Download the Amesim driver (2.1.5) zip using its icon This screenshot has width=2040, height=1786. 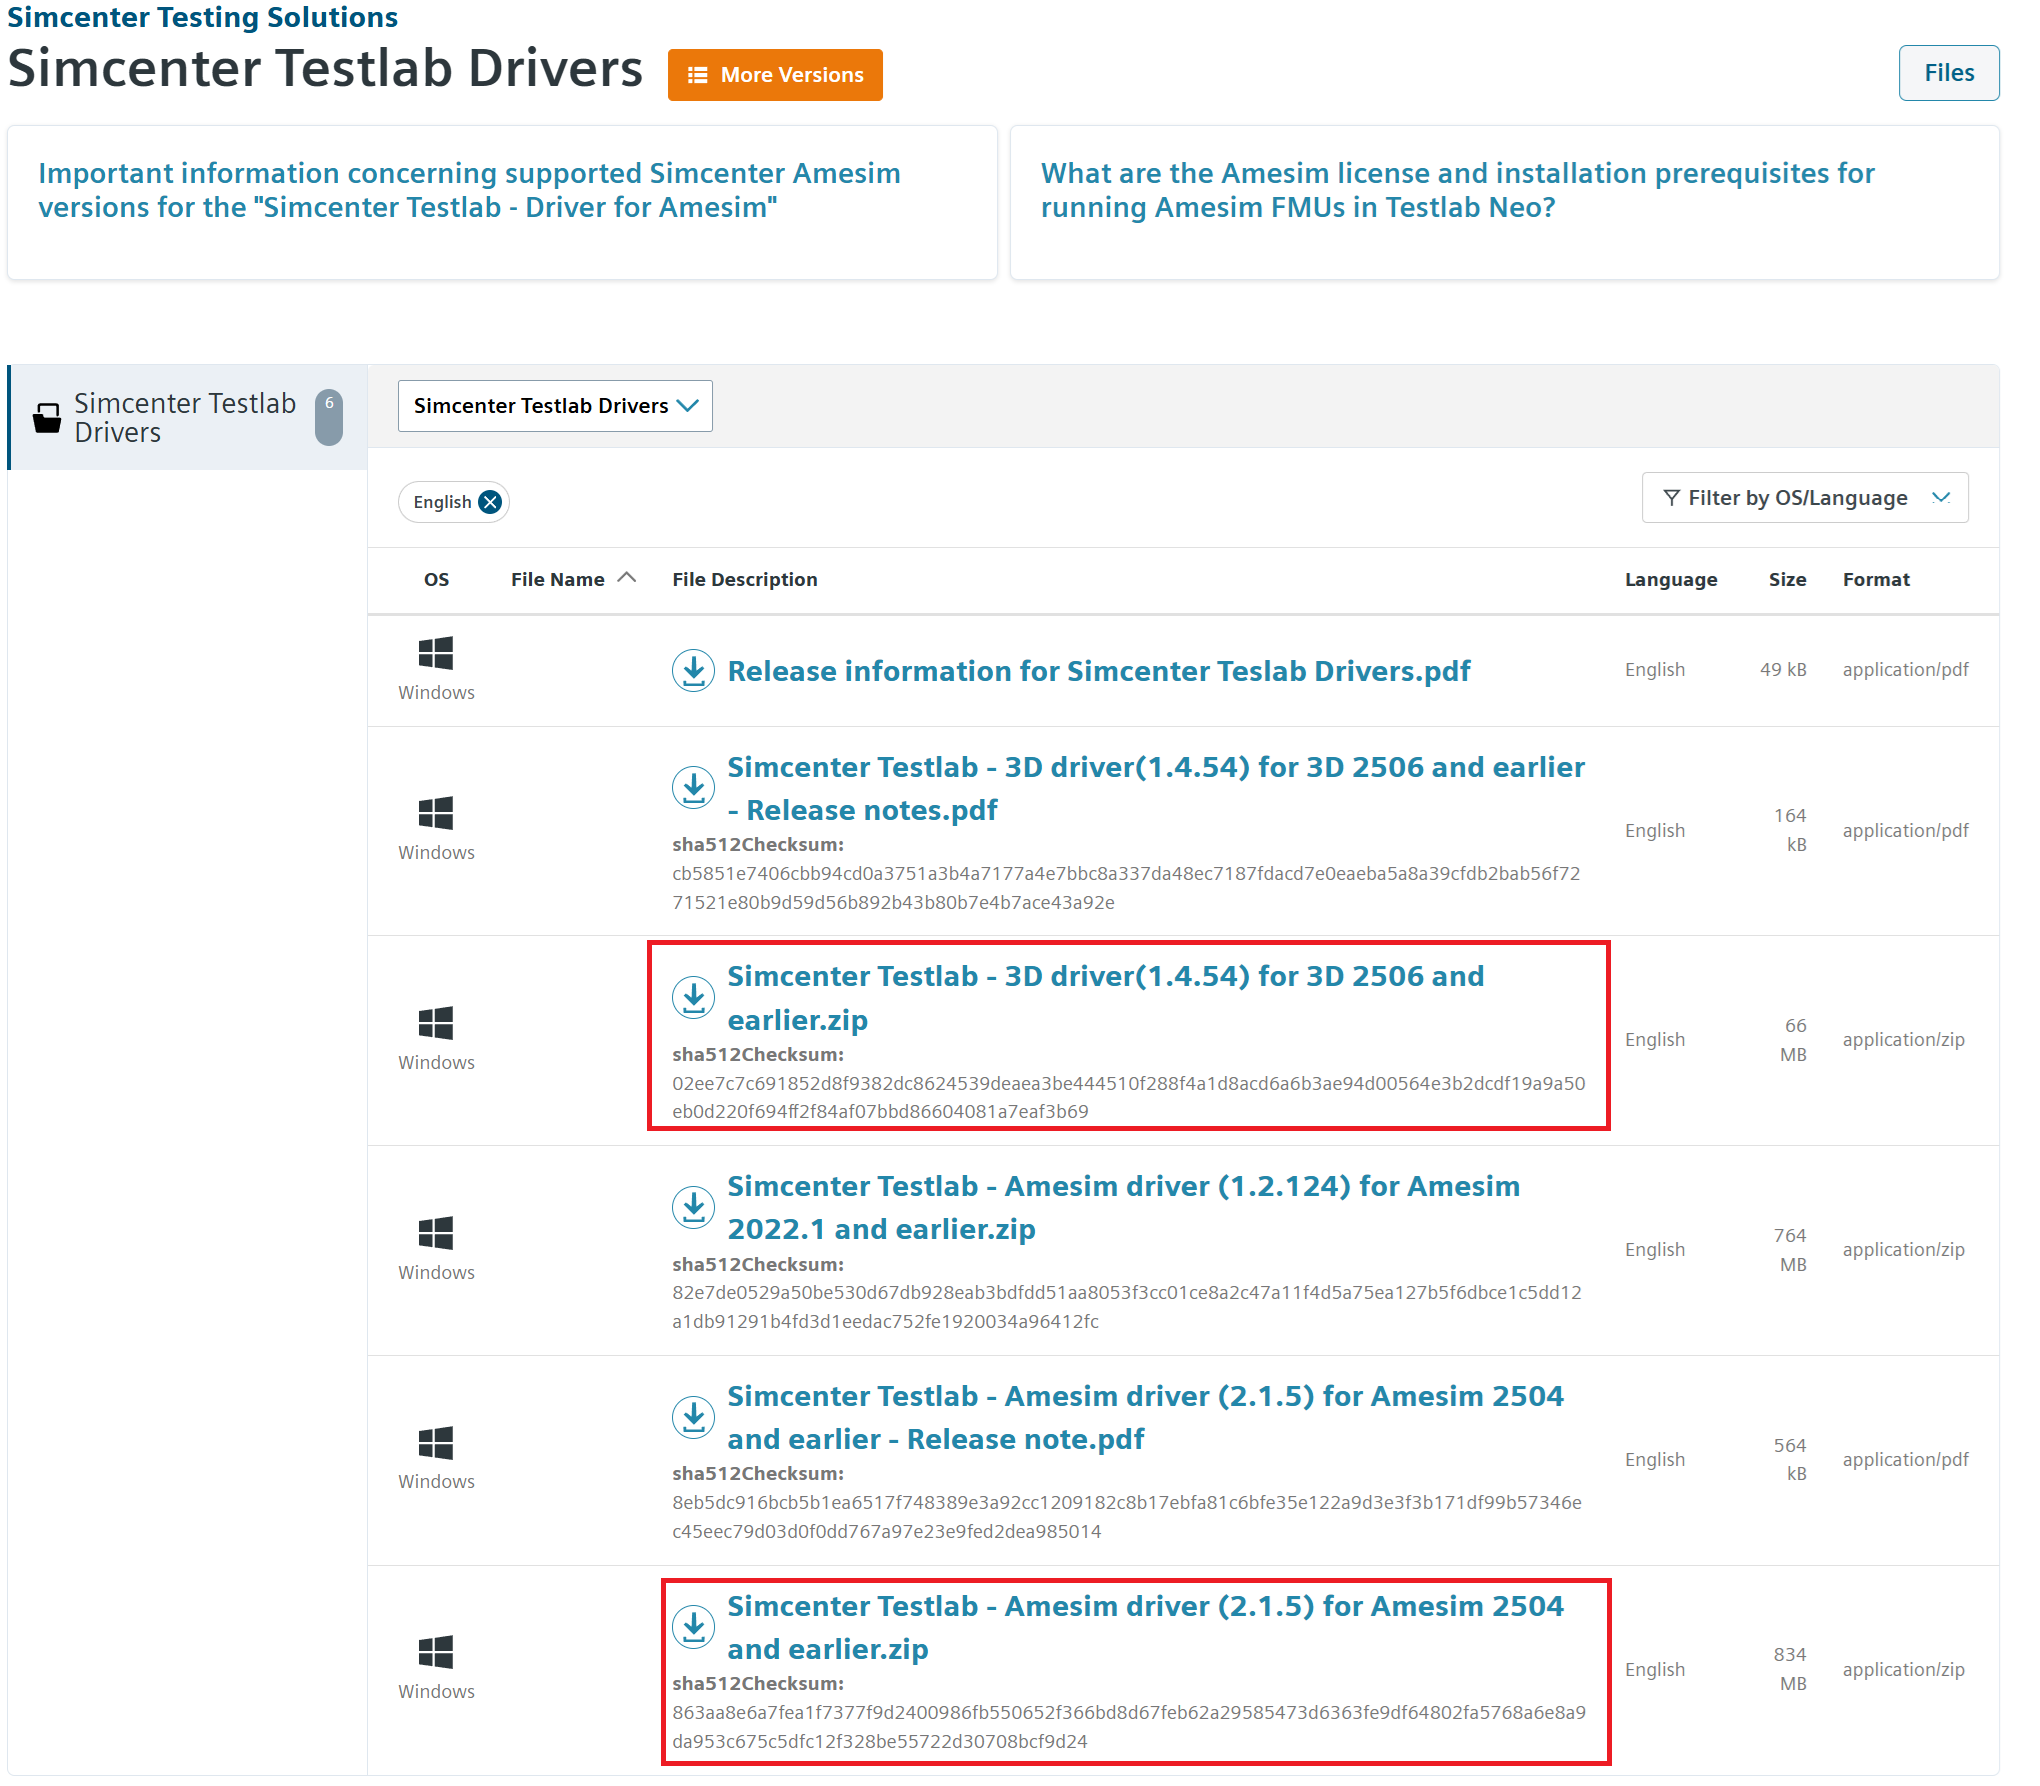coord(693,1626)
